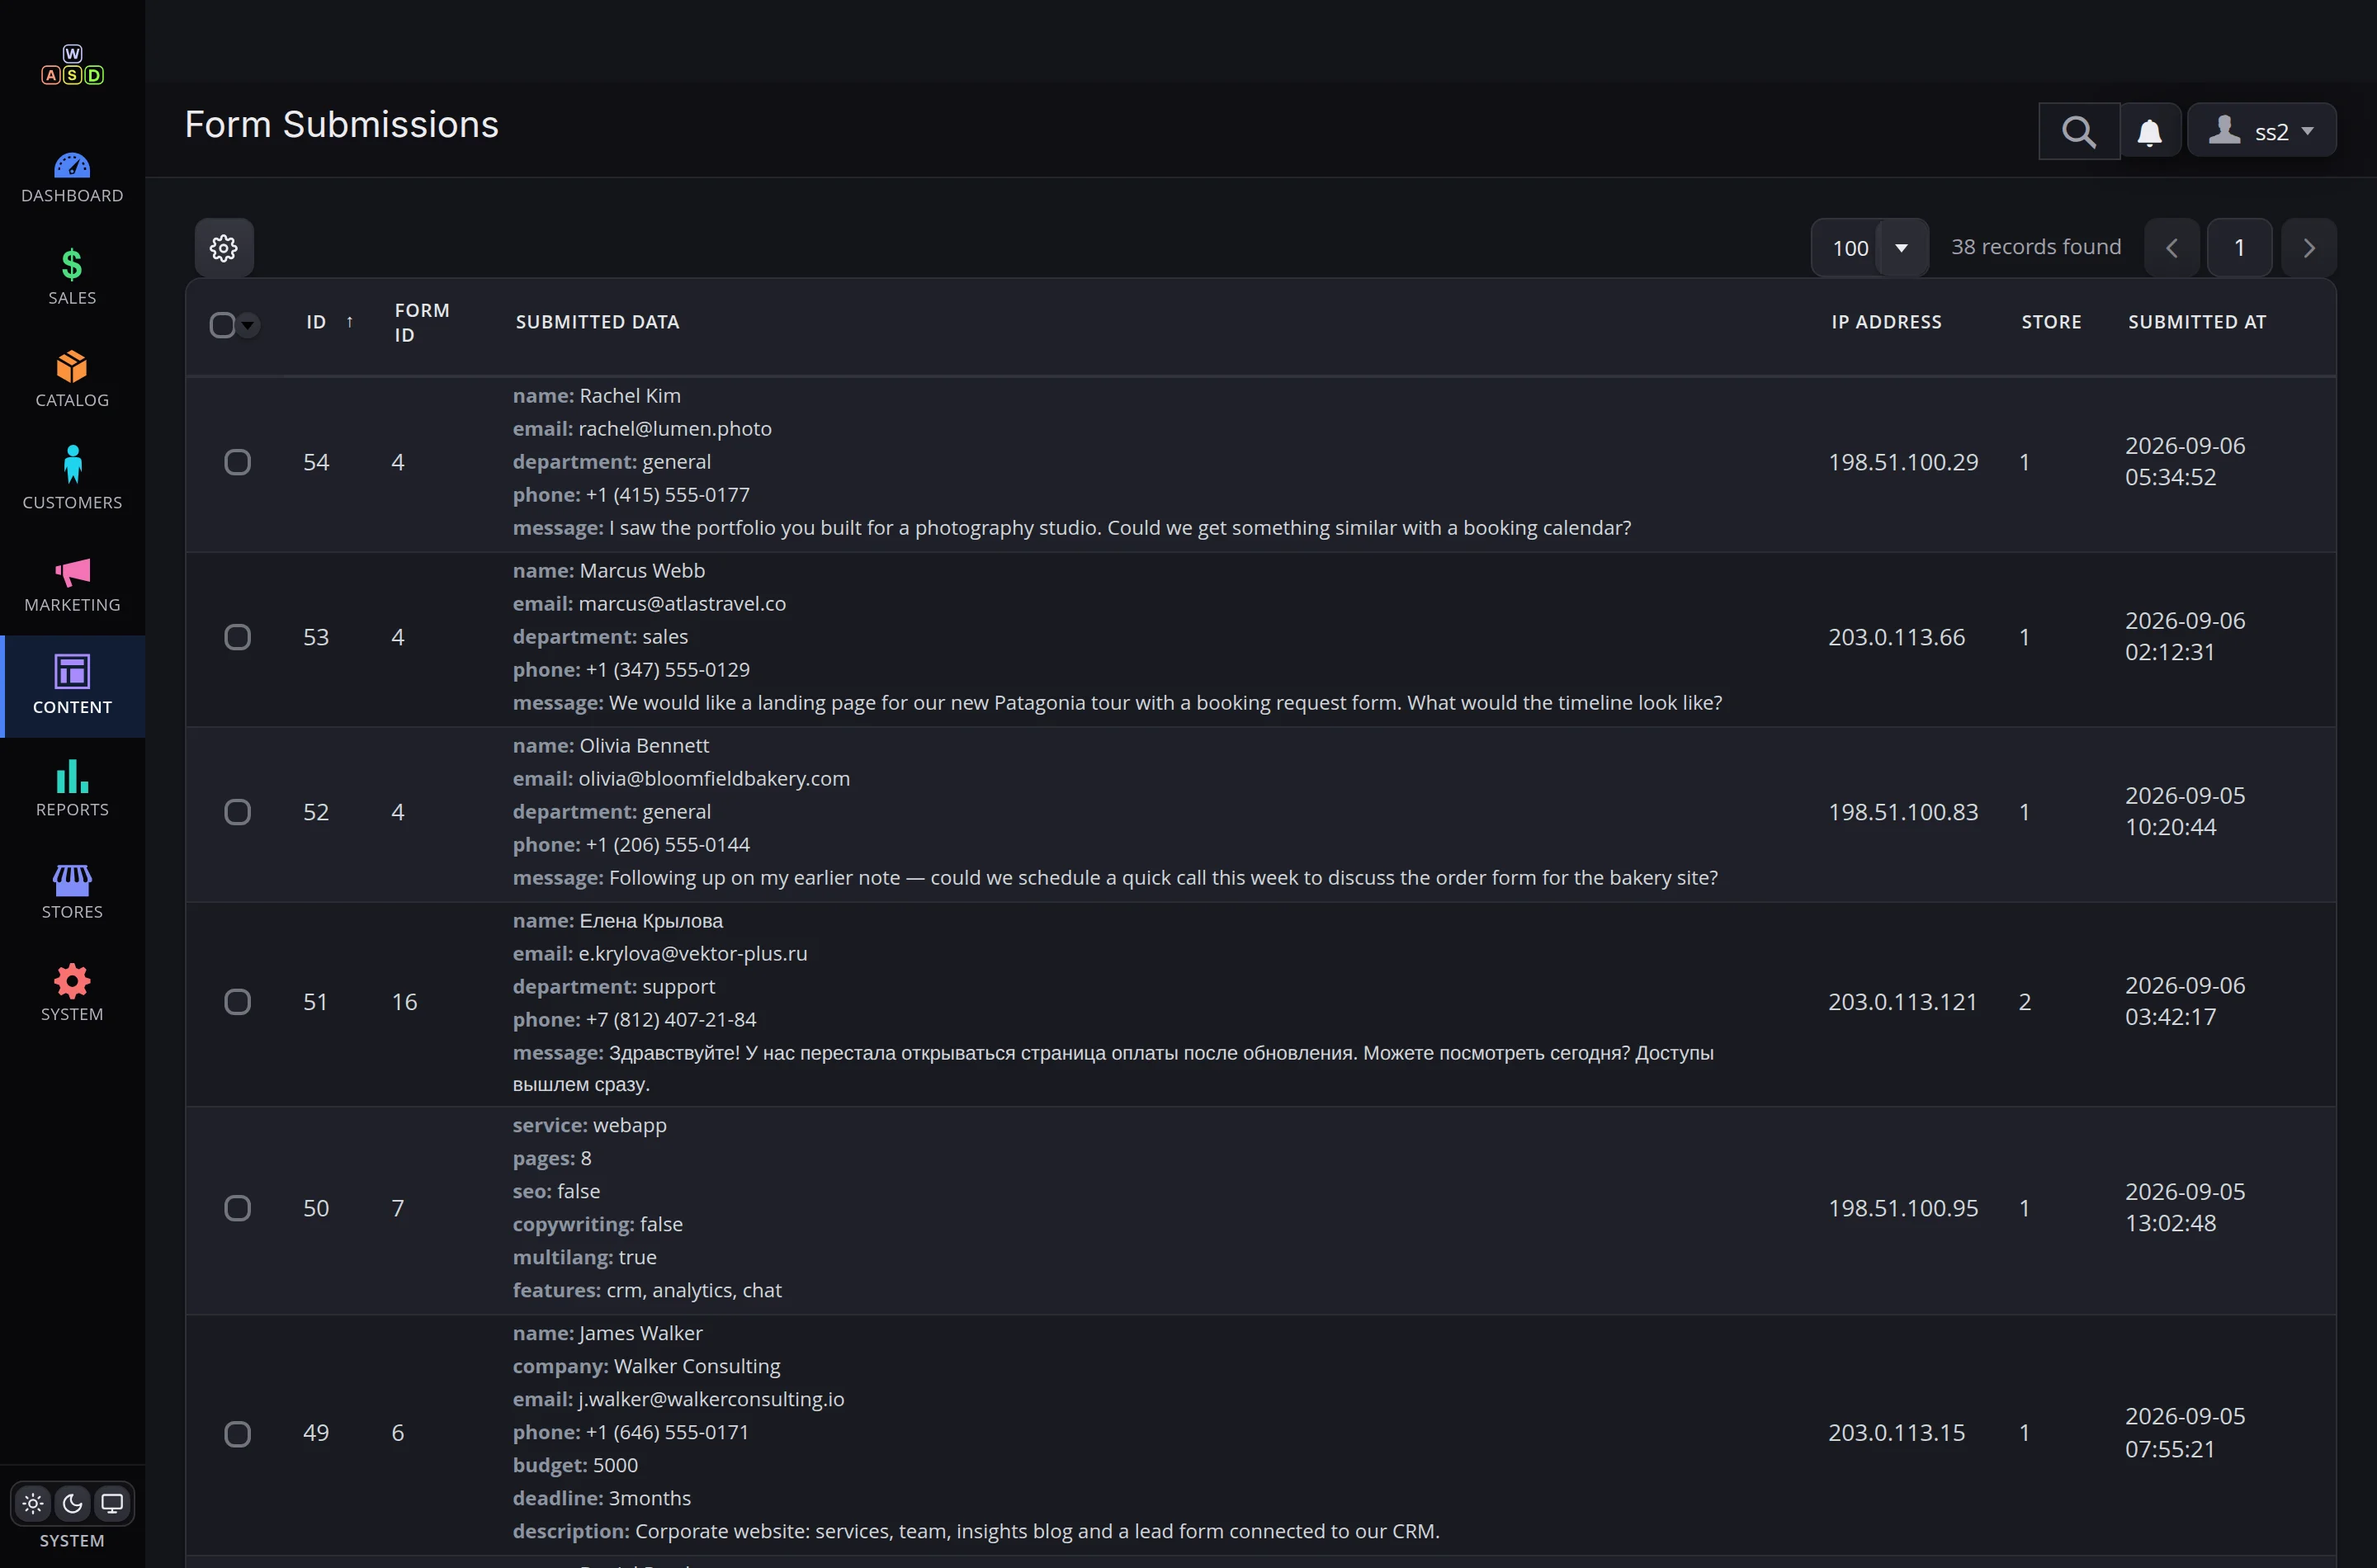
Task: Open the page size 100 dropdown
Action: click(1869, 247)
